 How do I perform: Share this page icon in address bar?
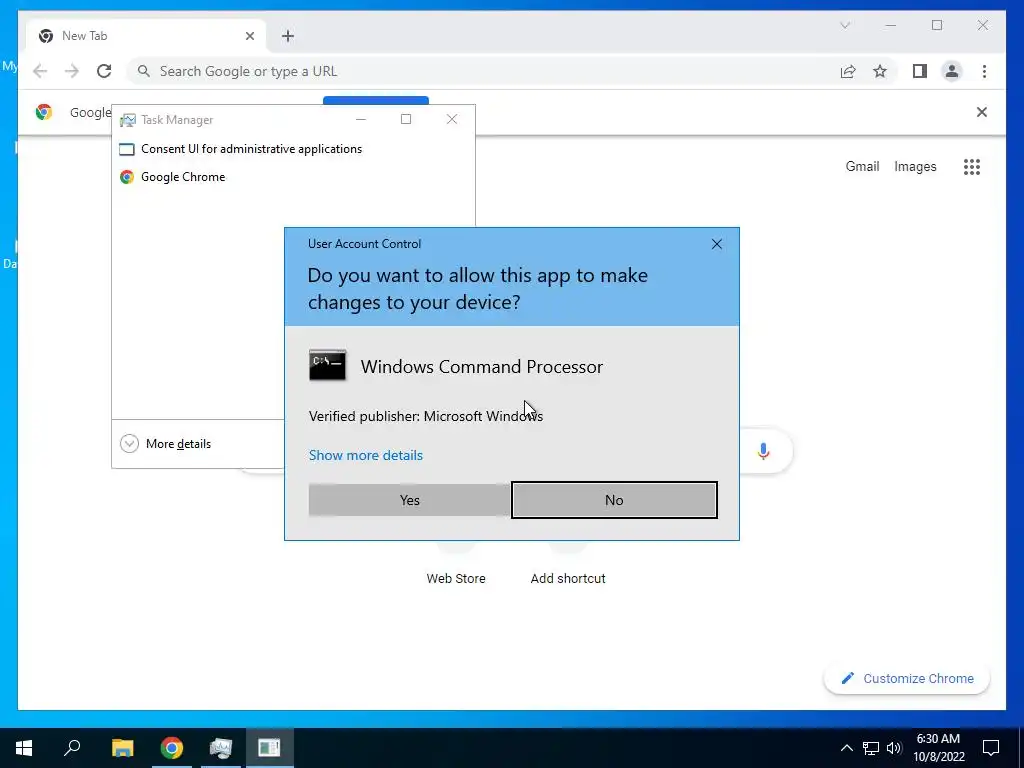click(848, 71)
